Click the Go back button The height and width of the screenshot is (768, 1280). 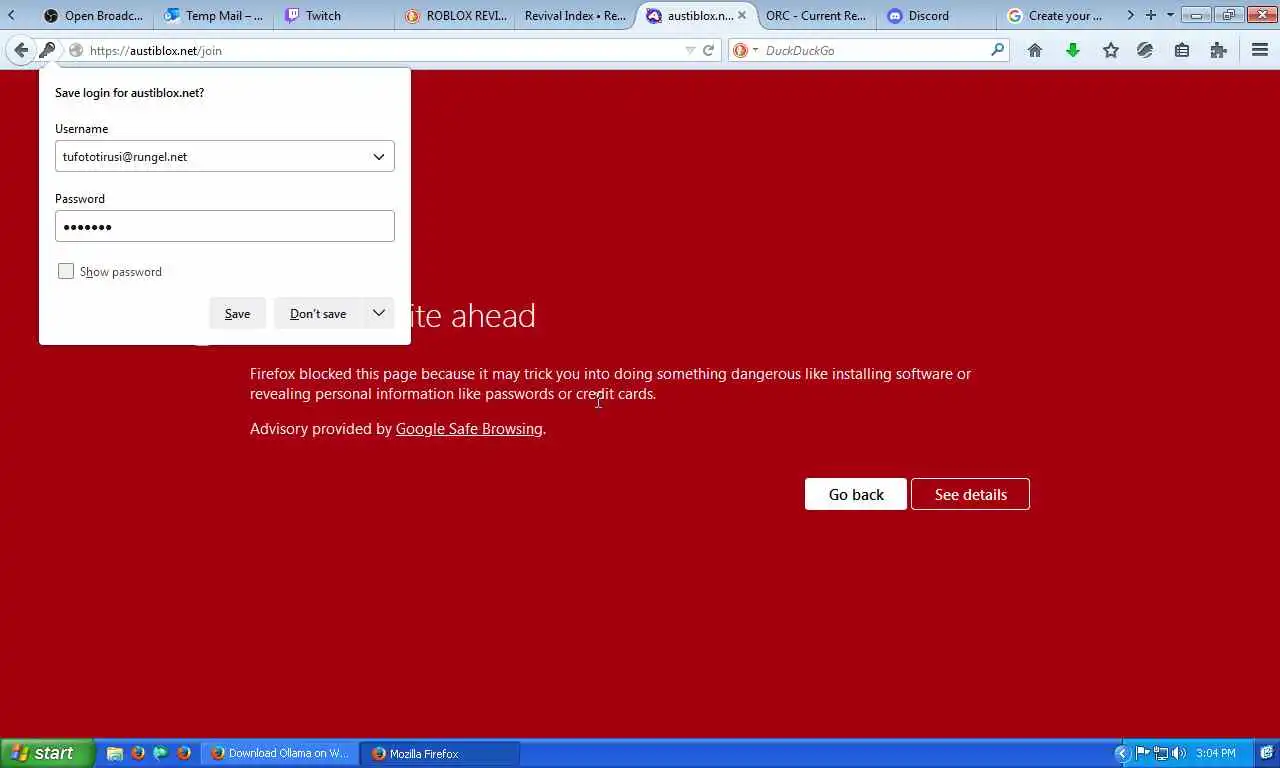(x=856, y=494)
